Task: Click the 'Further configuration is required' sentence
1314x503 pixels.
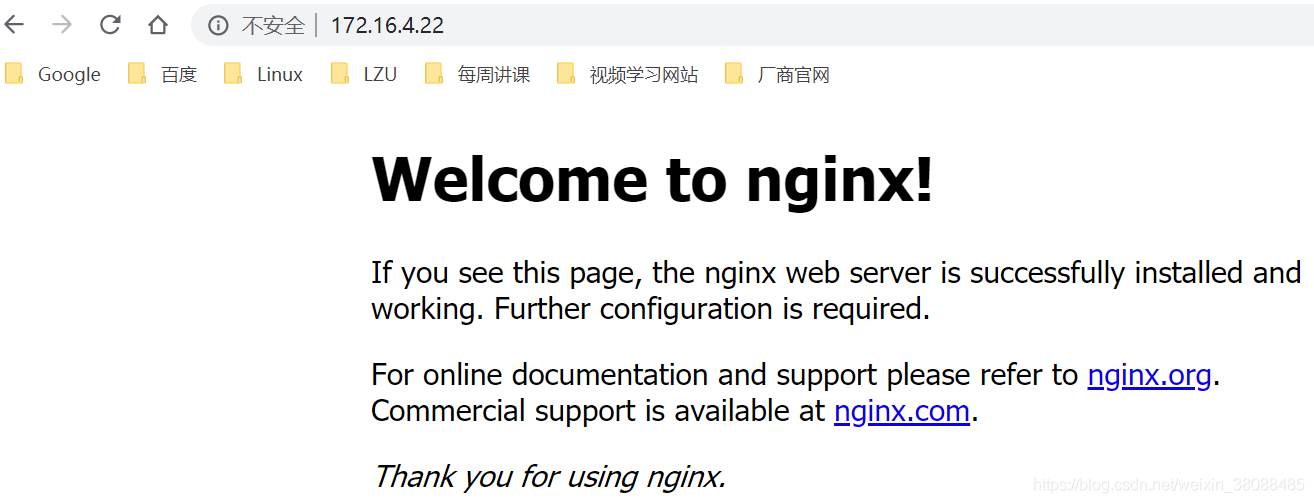Action: click(x=712, y=309)
